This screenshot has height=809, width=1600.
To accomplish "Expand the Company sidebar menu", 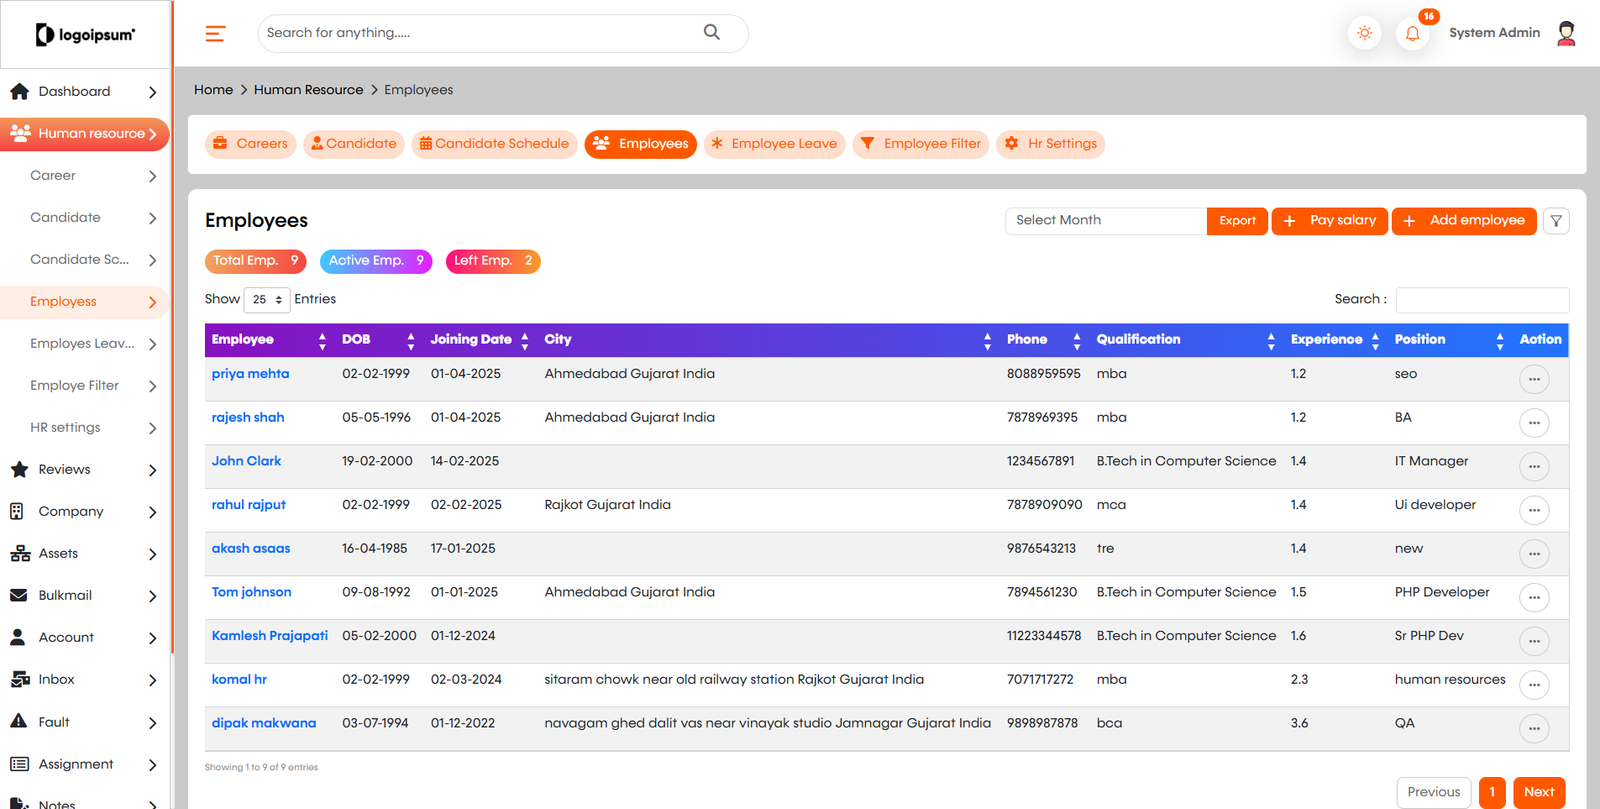I will [x=85, y=512].
